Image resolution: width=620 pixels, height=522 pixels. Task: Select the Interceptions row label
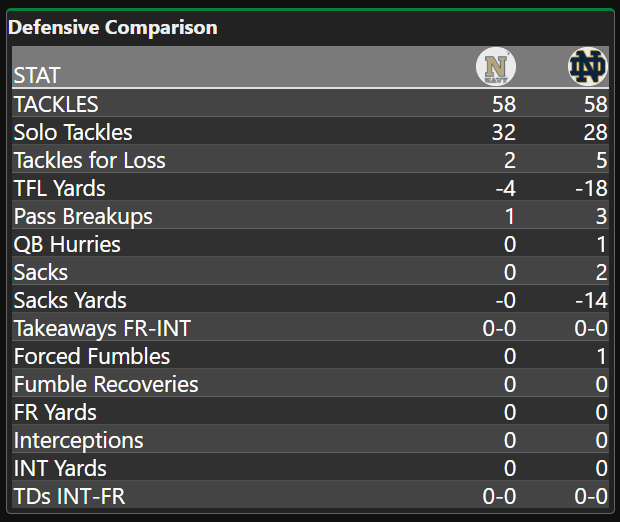79,440
